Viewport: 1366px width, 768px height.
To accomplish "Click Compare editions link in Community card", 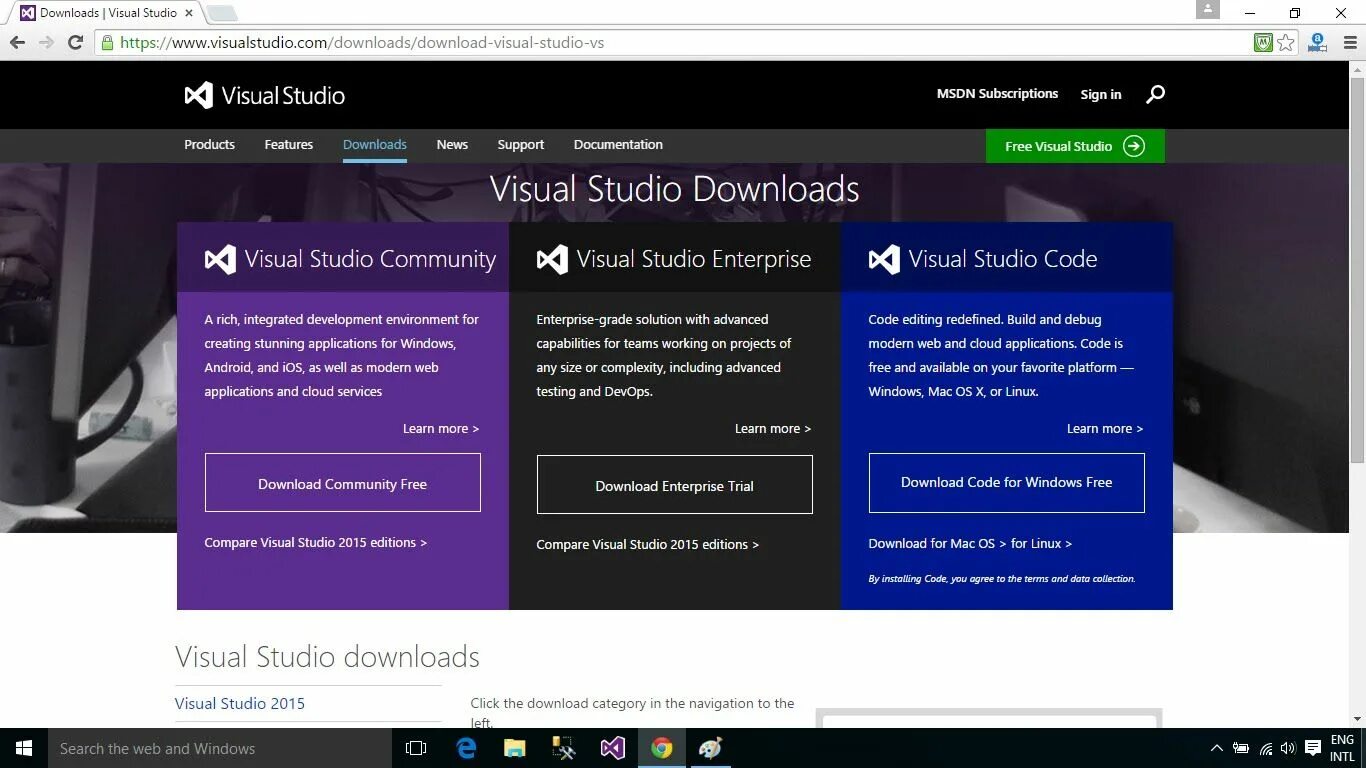I will (x=316, y=542).
